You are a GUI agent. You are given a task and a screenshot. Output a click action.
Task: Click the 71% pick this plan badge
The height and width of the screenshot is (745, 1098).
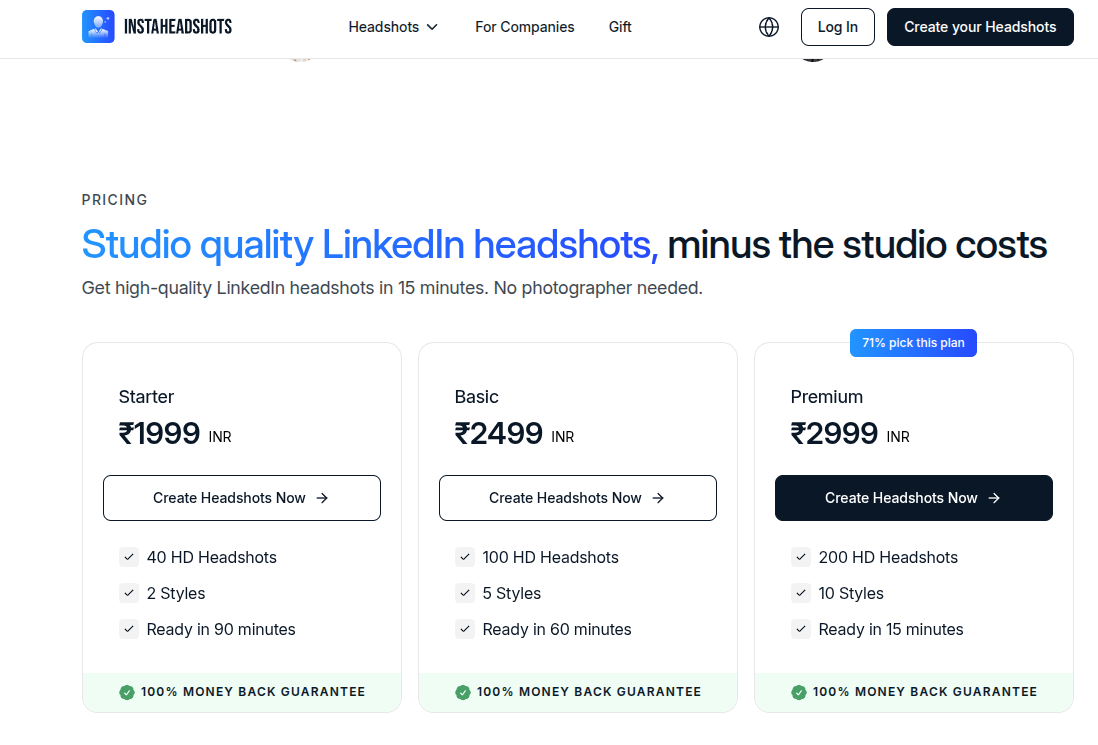click(x=913, y=343)
